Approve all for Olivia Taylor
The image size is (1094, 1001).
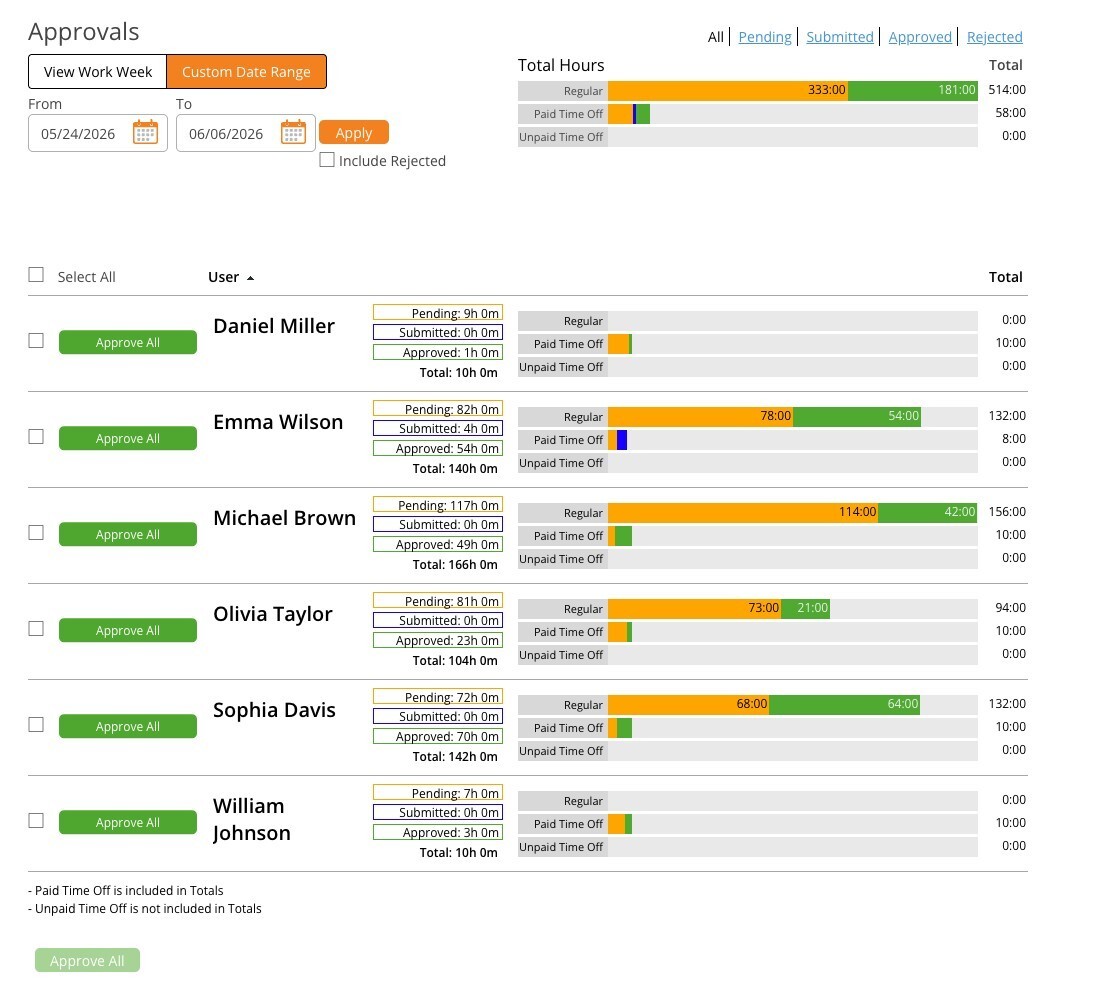tap(128, 631)
